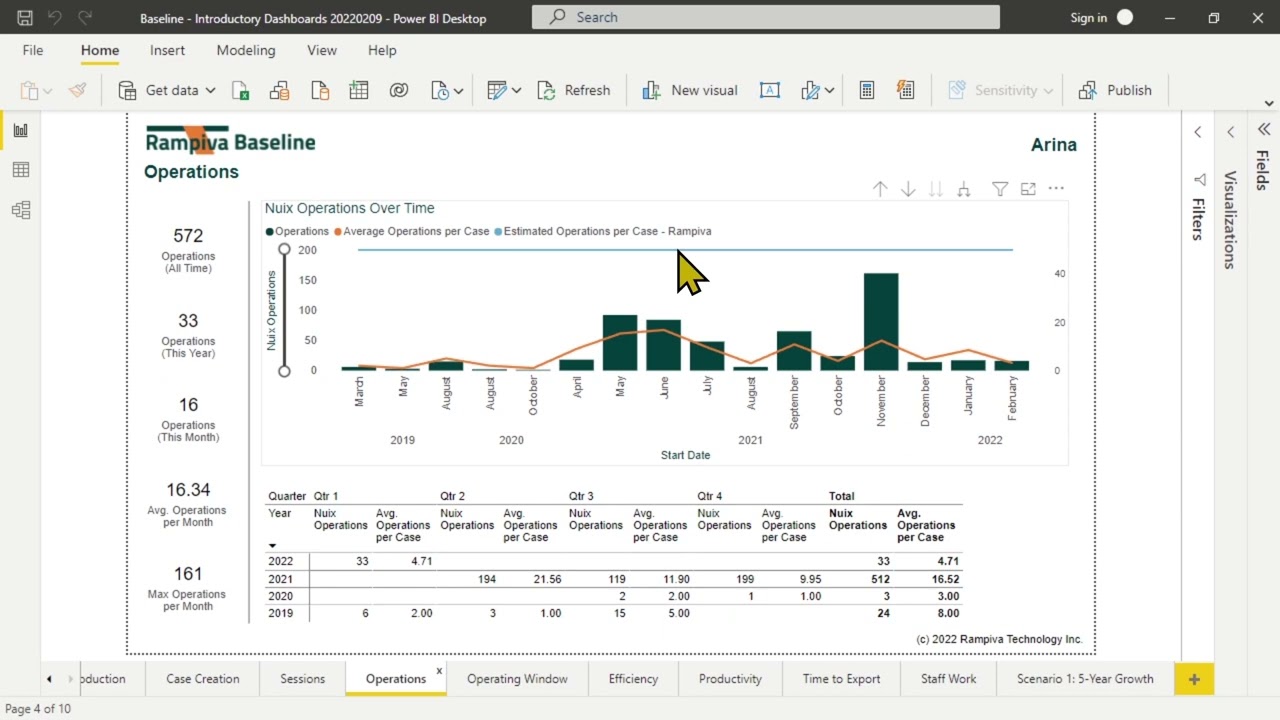Go to next hierarchy level double-arrow
Screen dimensions: 1280x720
936,189
